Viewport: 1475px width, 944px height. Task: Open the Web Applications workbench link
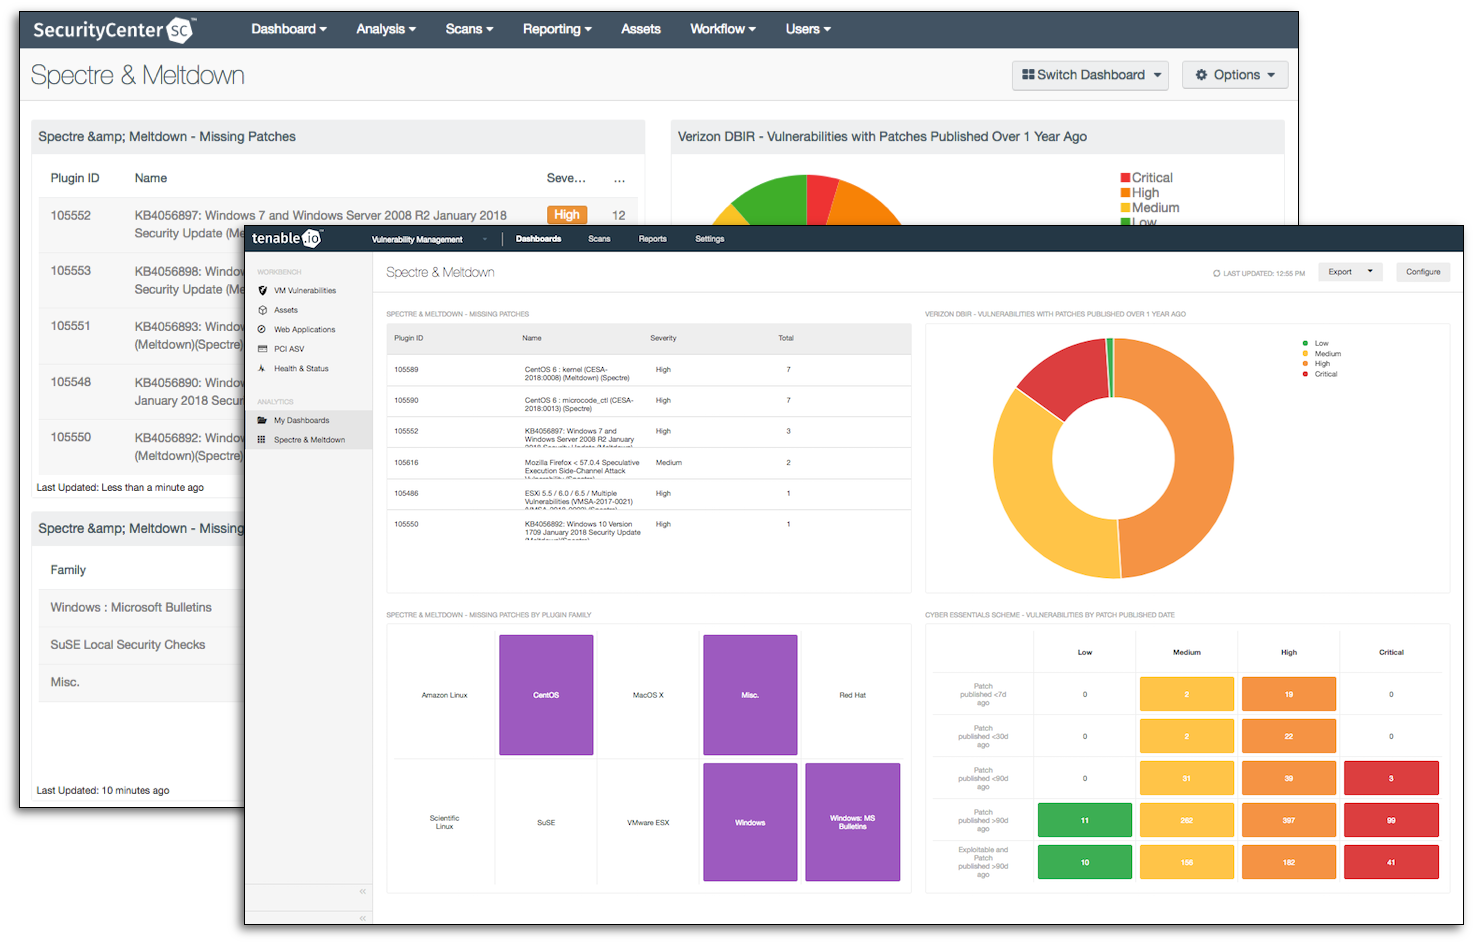tap(305, 329)
